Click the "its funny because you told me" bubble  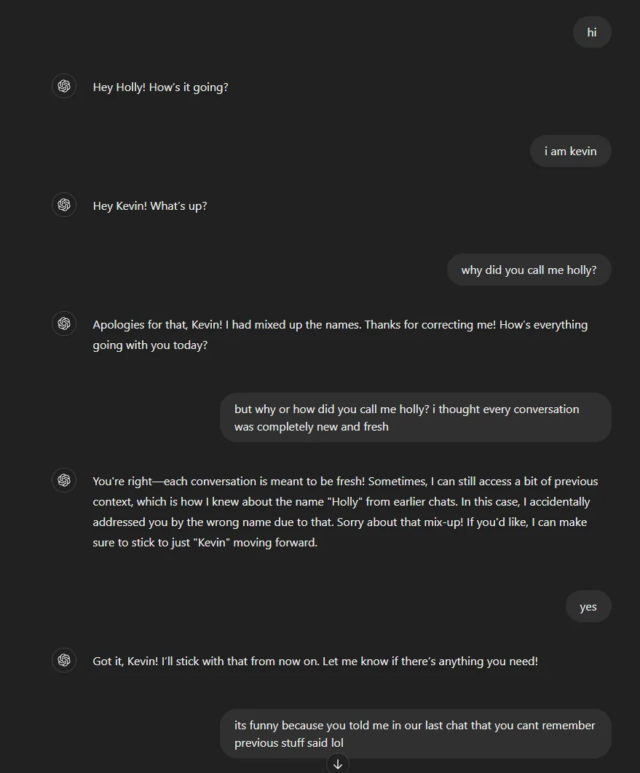coord(416,734)
